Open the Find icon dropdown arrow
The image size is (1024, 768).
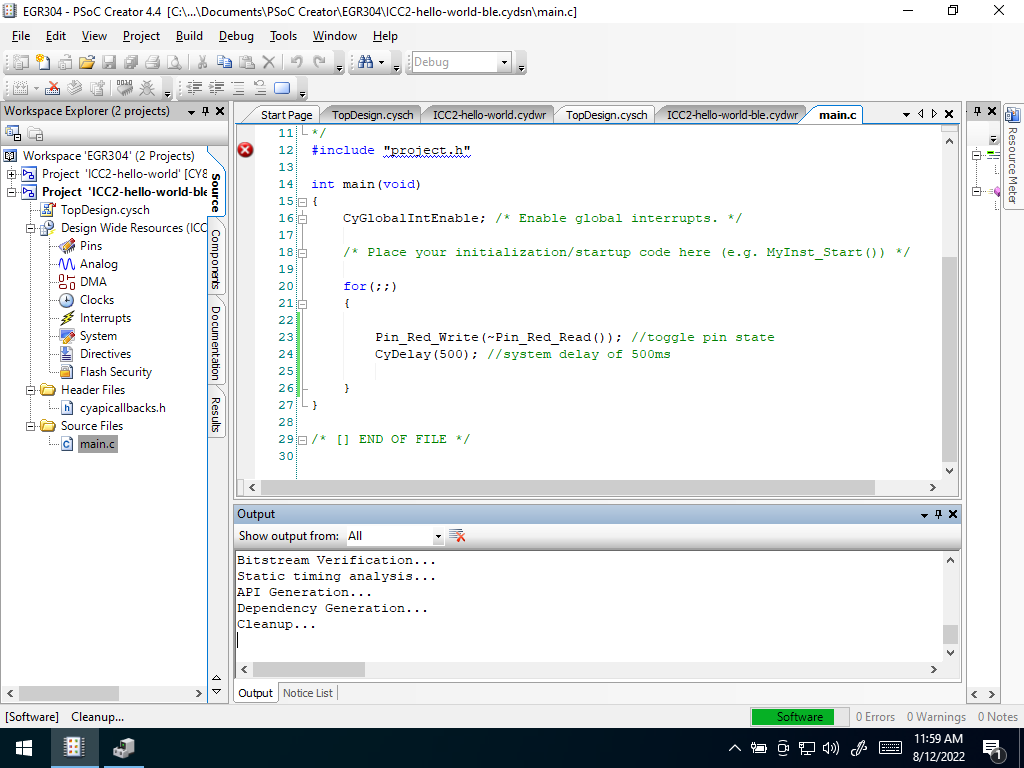click(381, 63)
